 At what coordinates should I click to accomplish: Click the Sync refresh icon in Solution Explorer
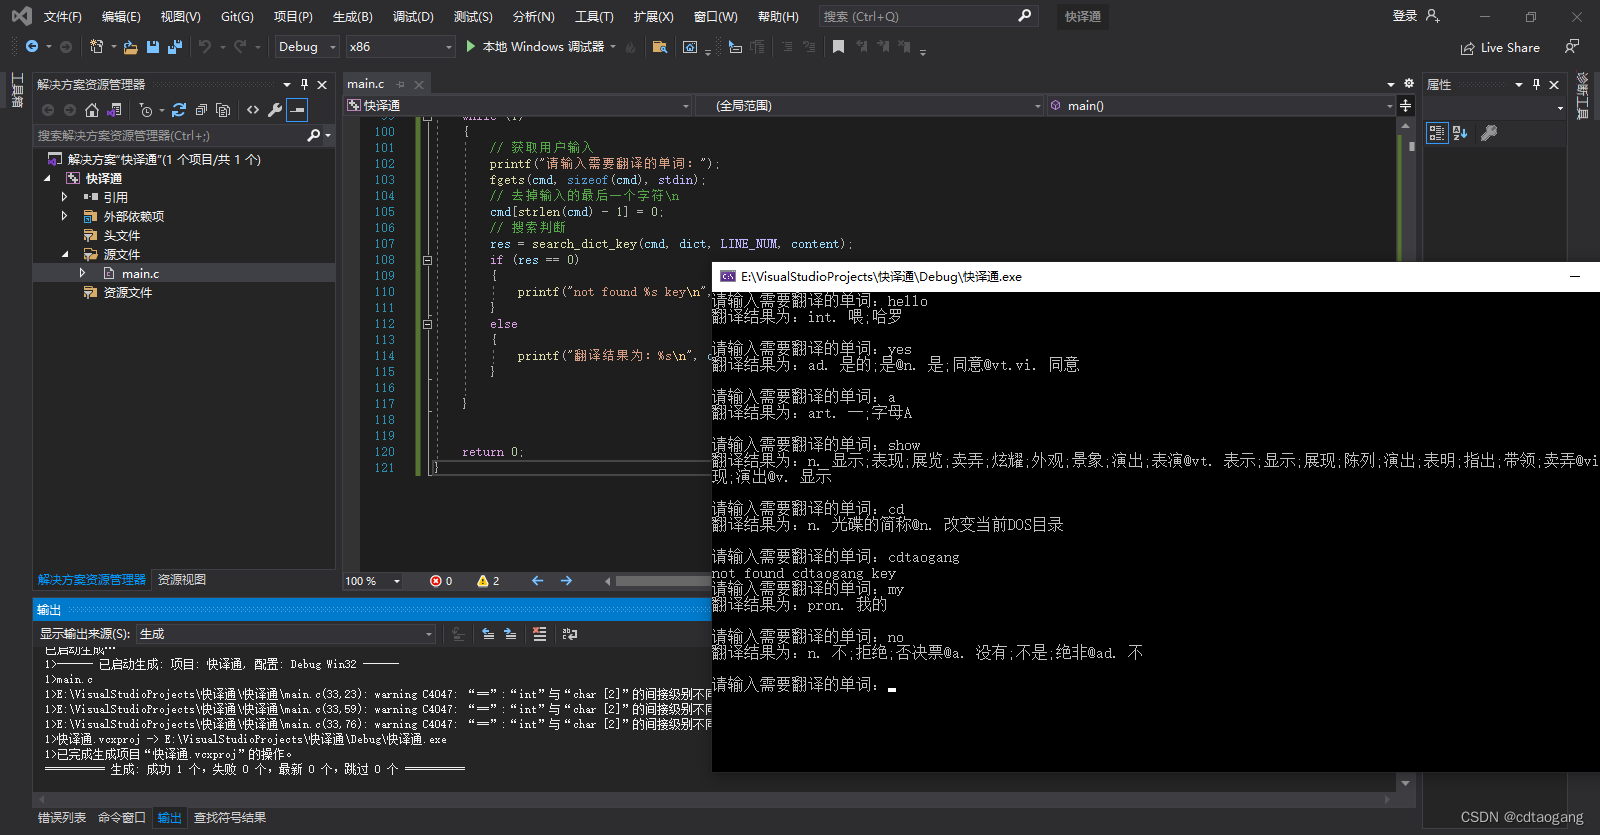(179, 110)
